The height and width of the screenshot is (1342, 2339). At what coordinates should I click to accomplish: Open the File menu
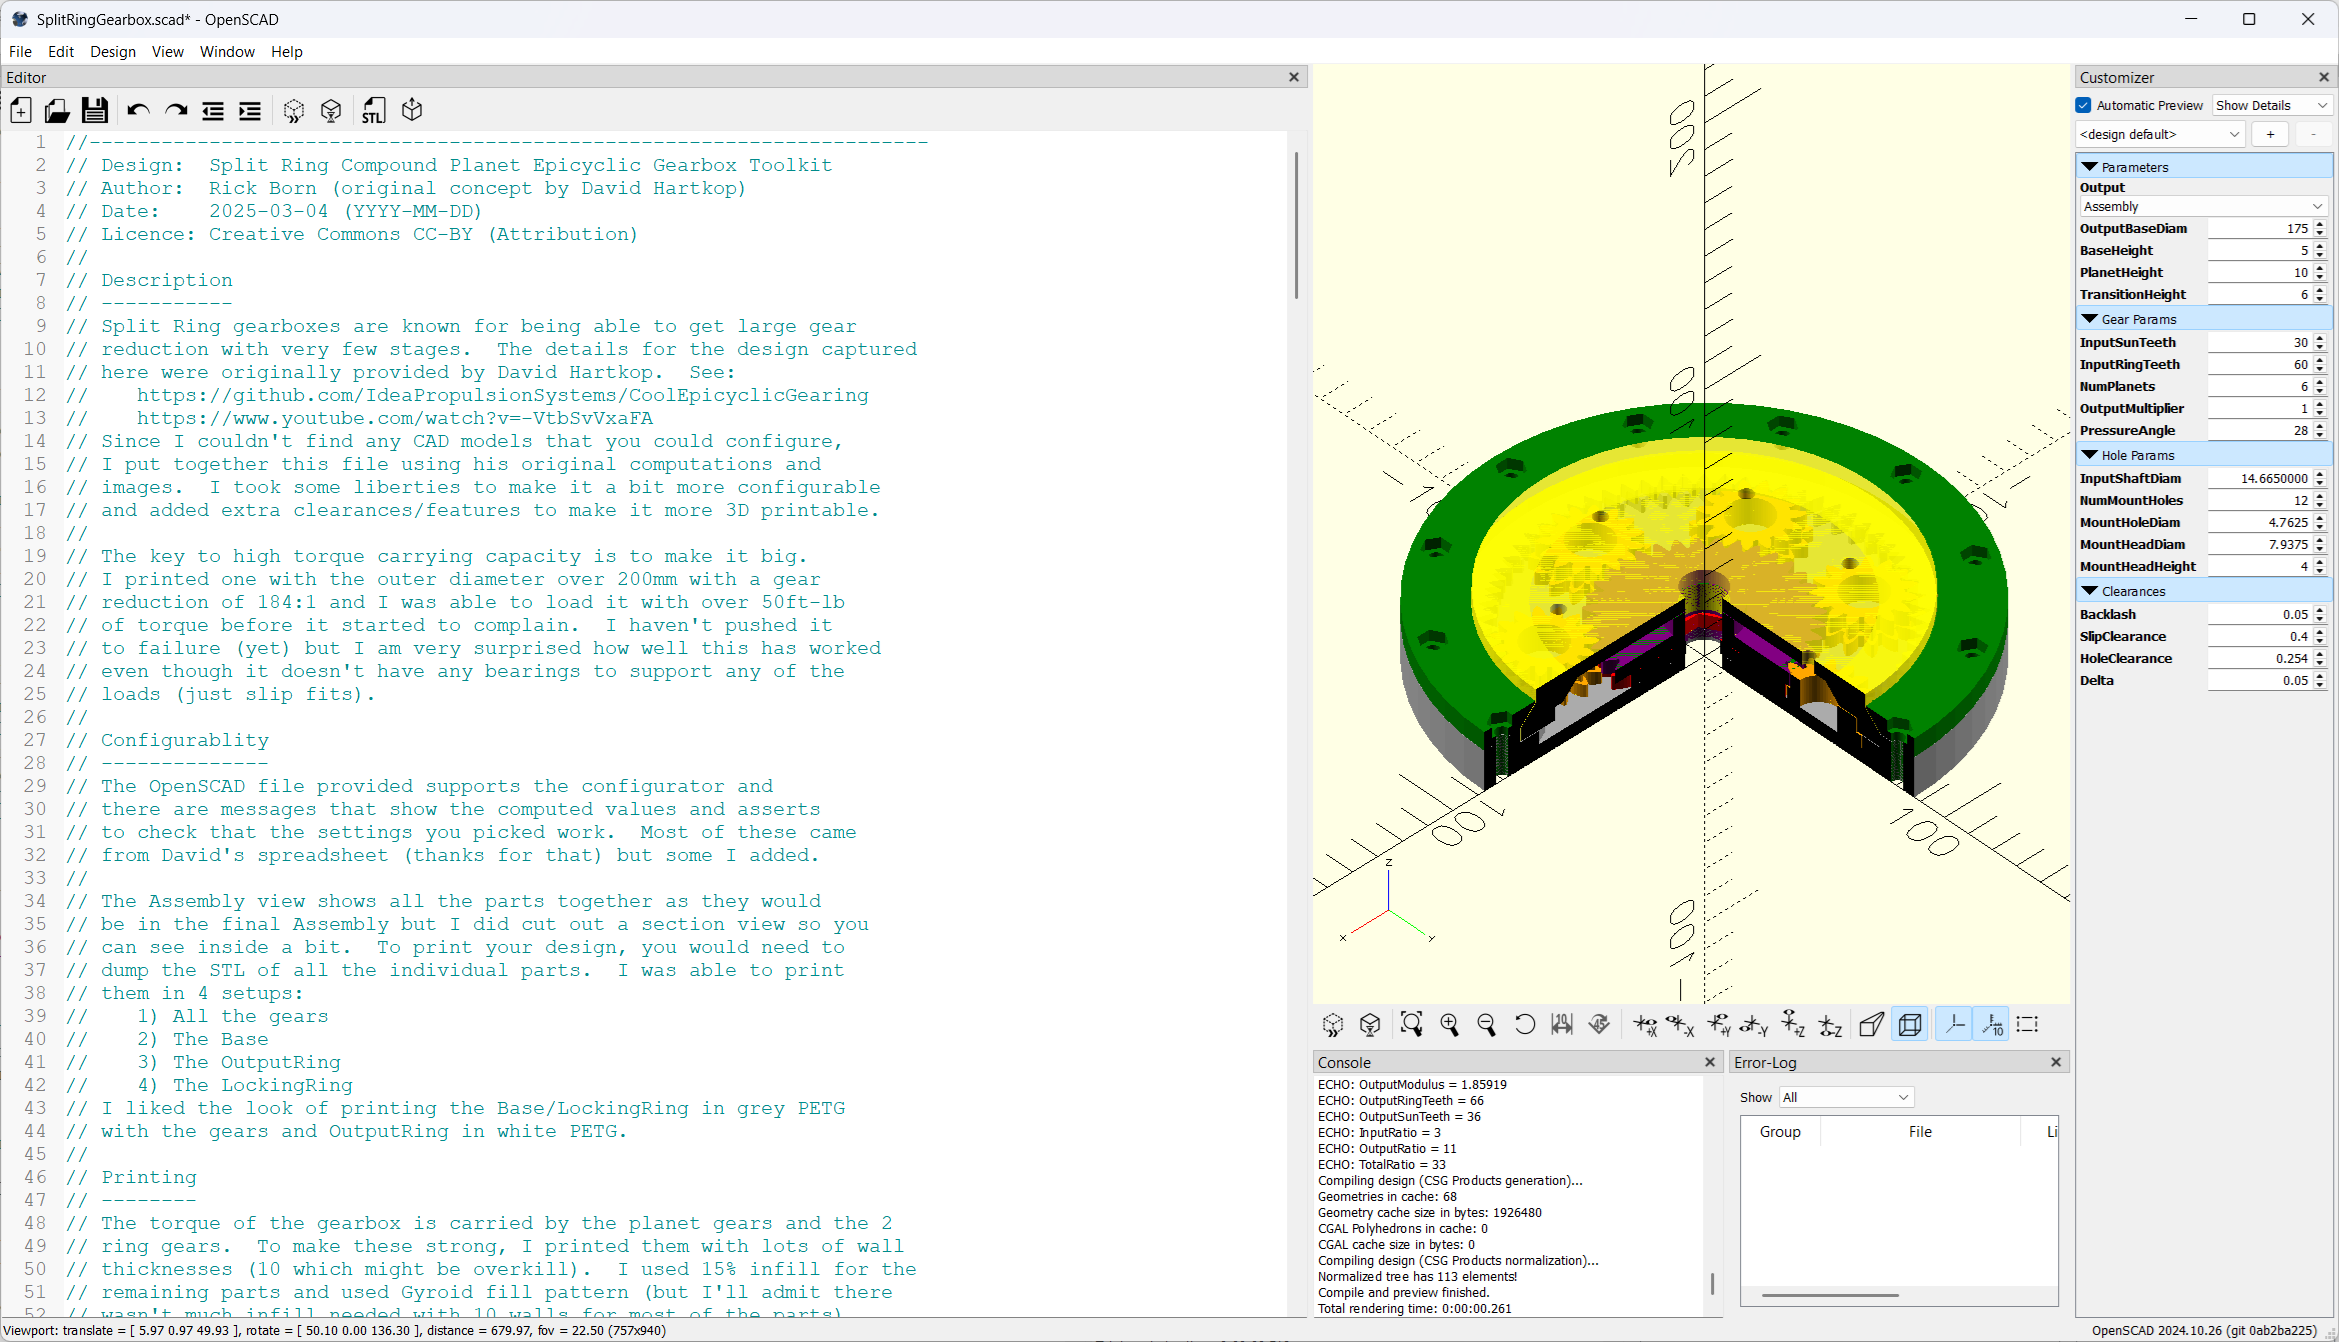point(20,52)
